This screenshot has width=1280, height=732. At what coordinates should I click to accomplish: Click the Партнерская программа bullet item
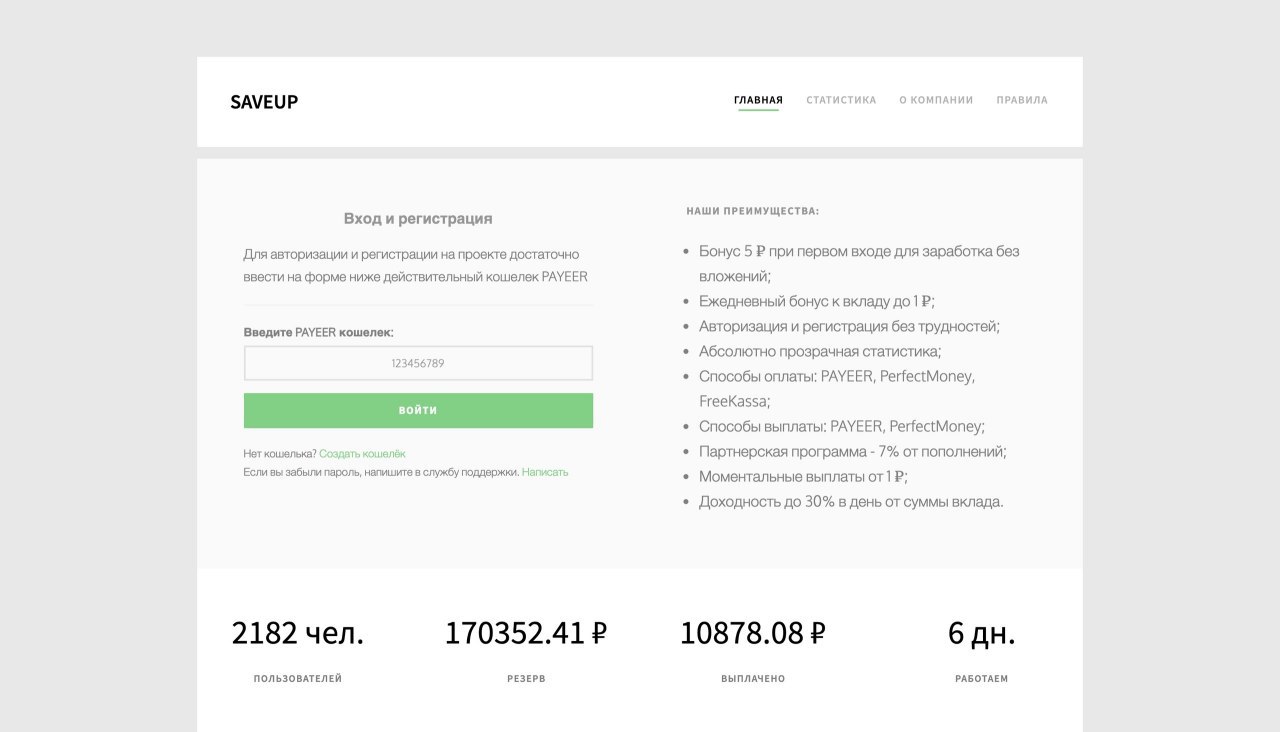(x=852, y=452)
